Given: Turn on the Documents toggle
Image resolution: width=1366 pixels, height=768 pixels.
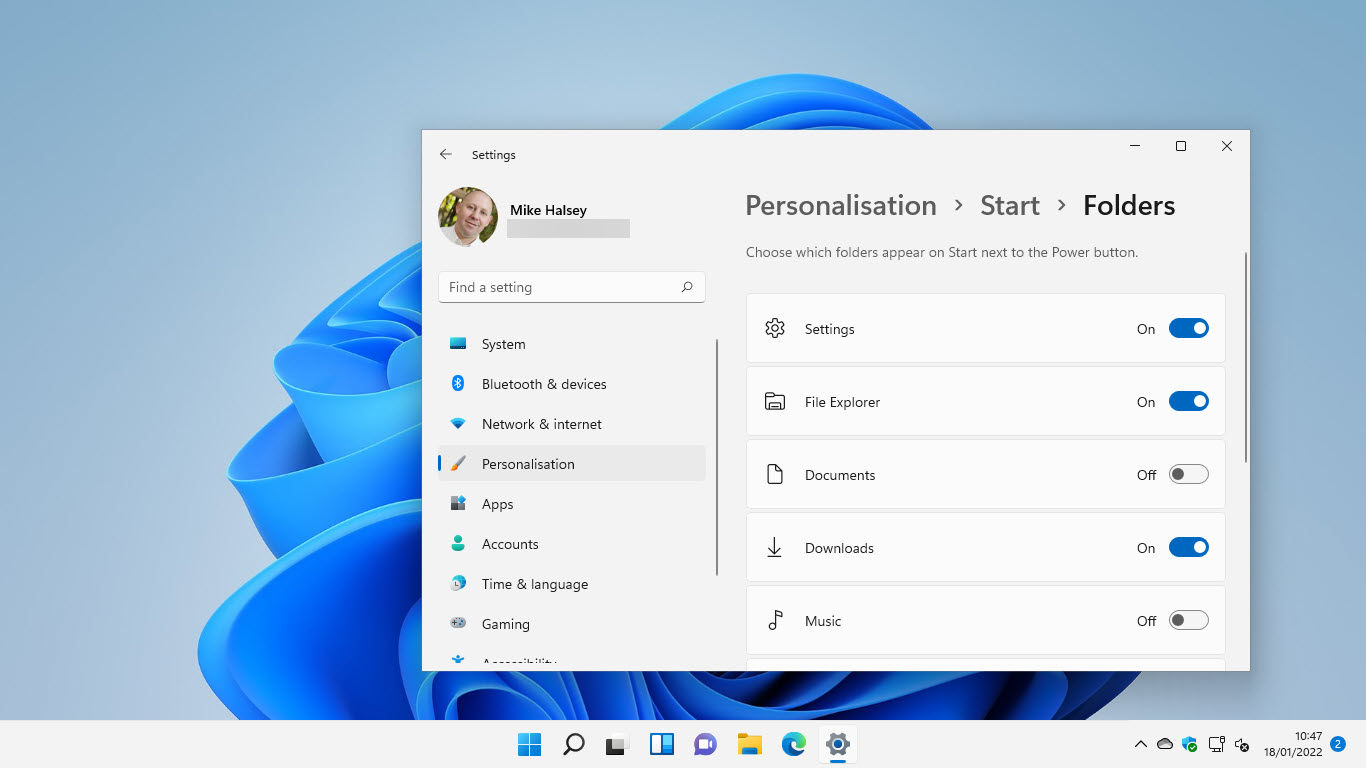Looking at the screenshot, I should [1189, 474].
